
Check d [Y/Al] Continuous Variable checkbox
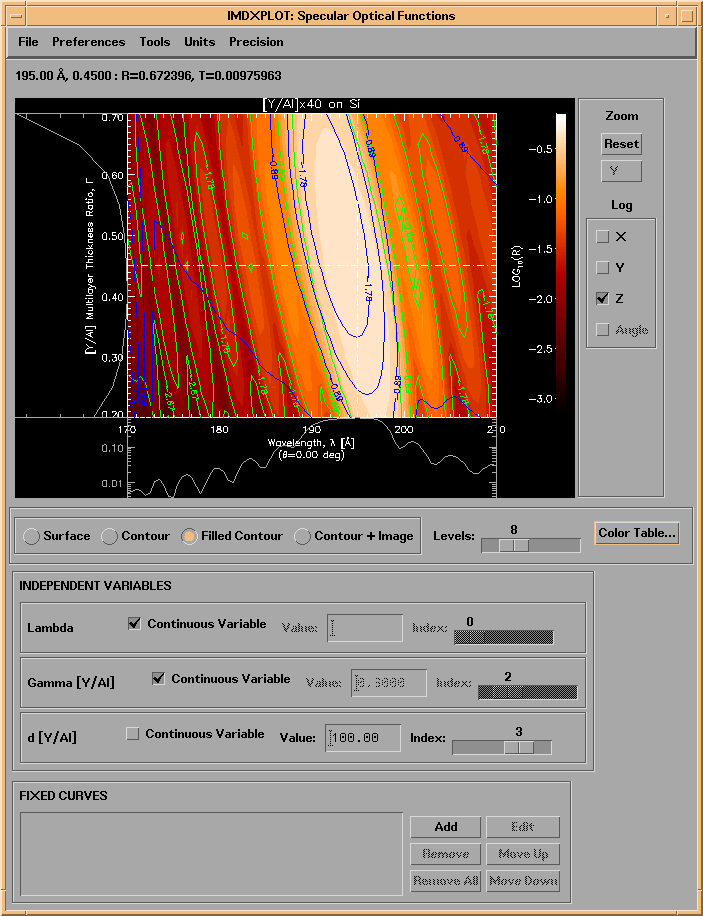[x=133, y=734]
